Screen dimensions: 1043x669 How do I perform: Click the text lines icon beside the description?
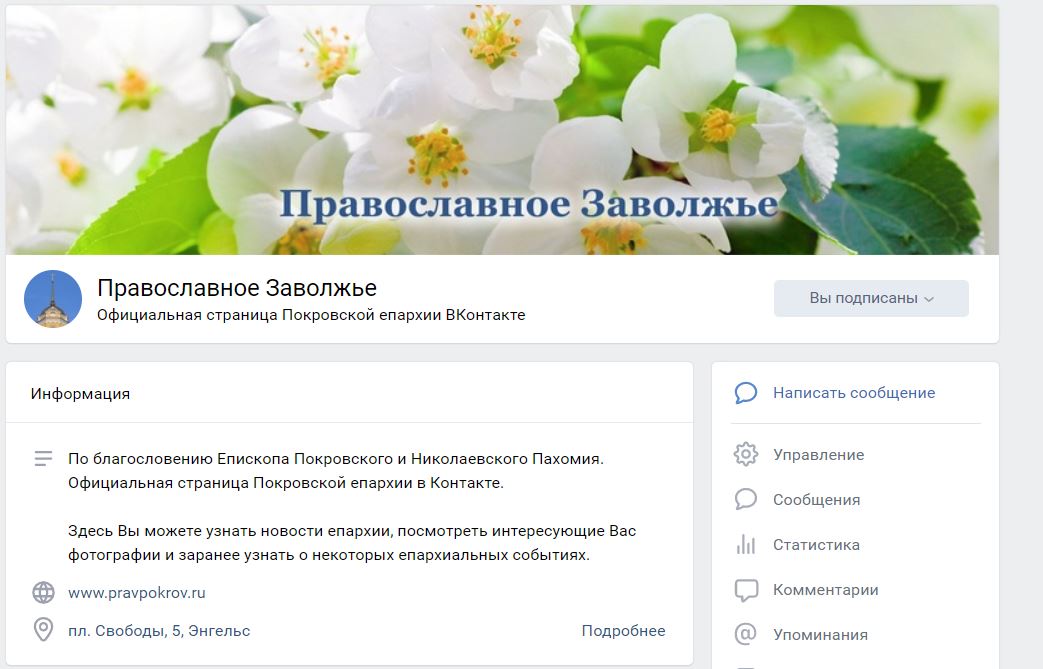click(43, 459)
